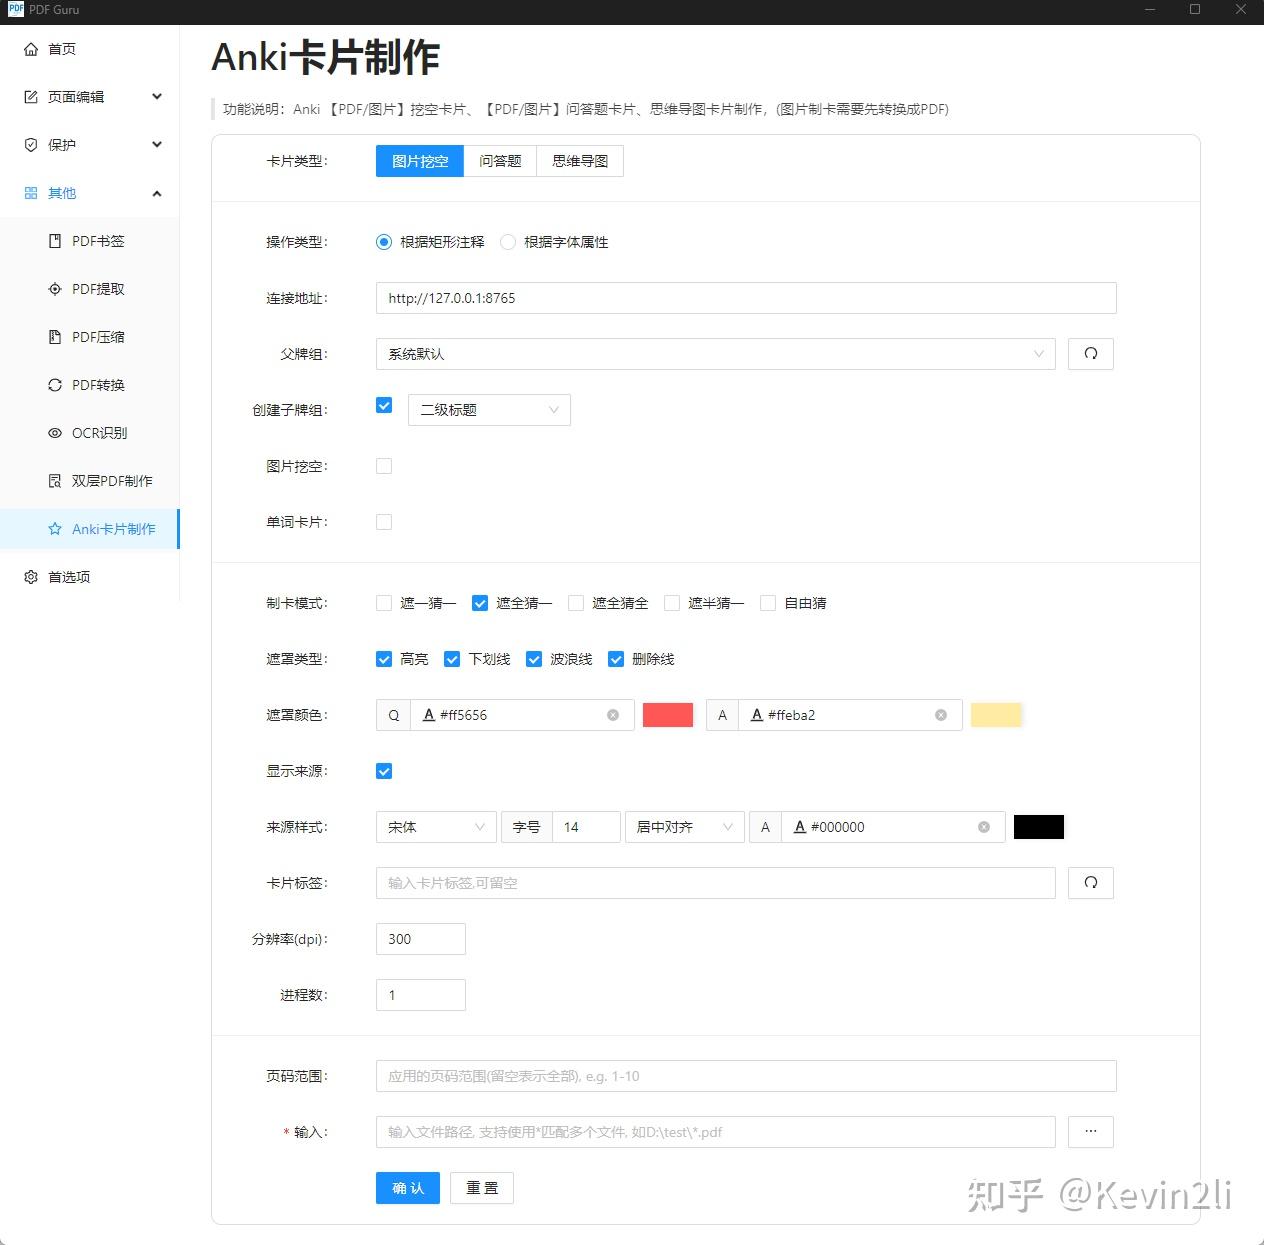The height and width of the screenshot is (1245, 1264).
Task: Click the 进程数 input field
Action: coord(420,994)
